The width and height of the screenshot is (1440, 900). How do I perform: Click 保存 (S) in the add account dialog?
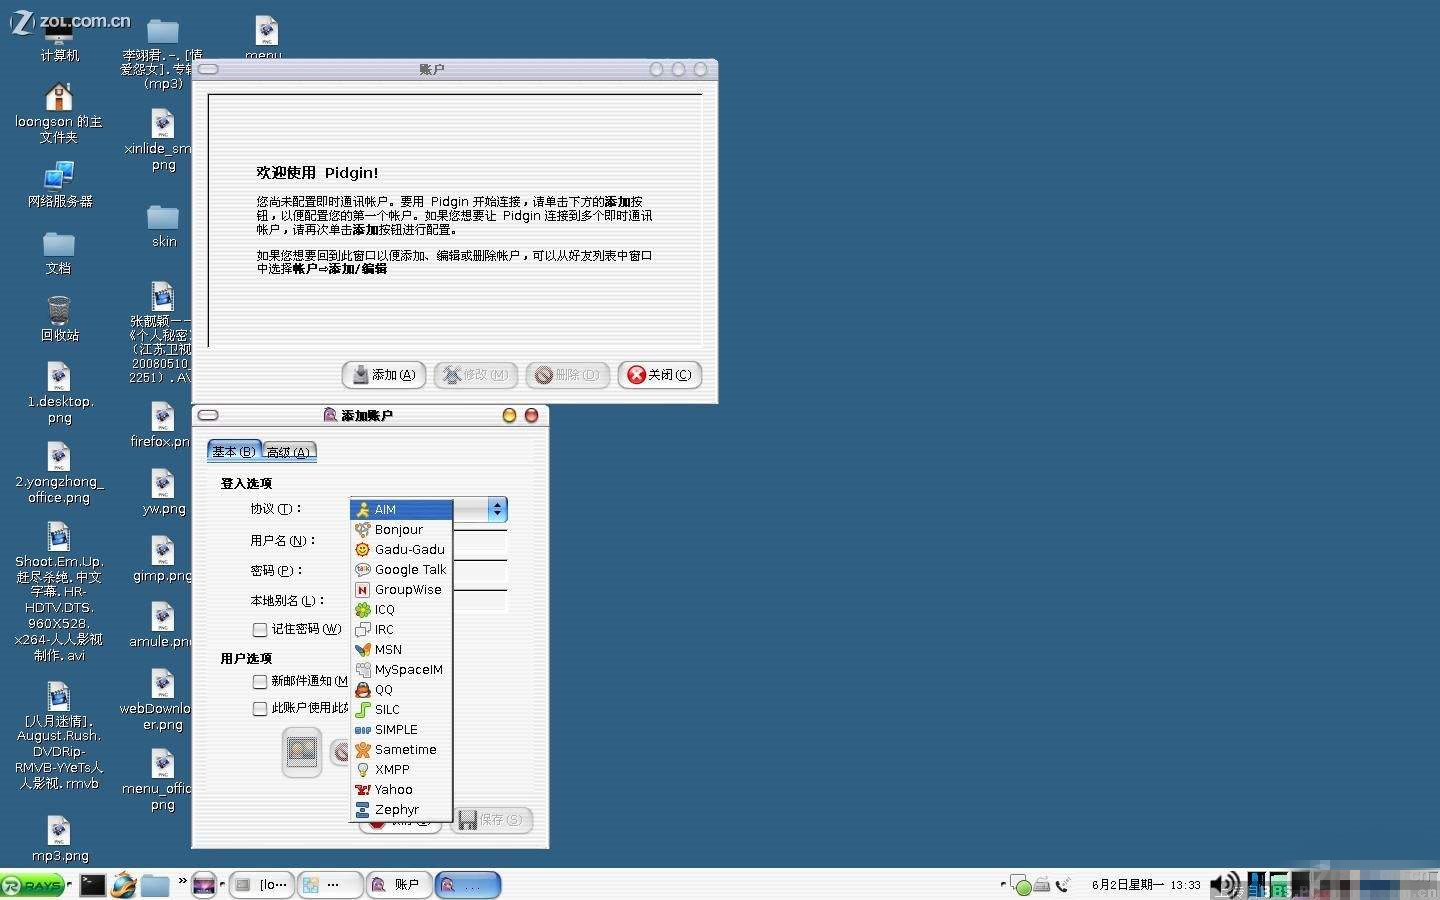tap(492, 820)
